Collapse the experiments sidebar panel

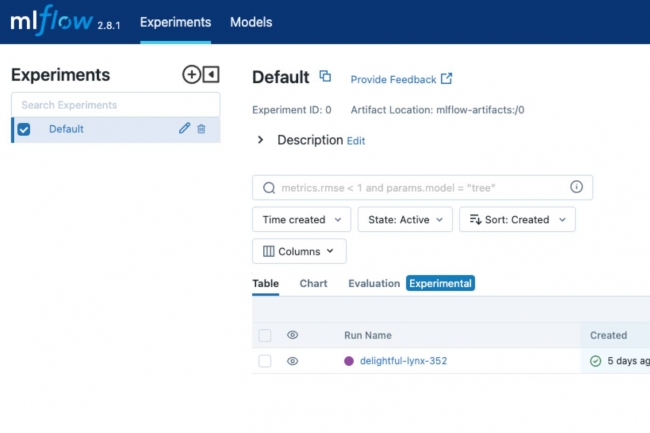point(210,75)
